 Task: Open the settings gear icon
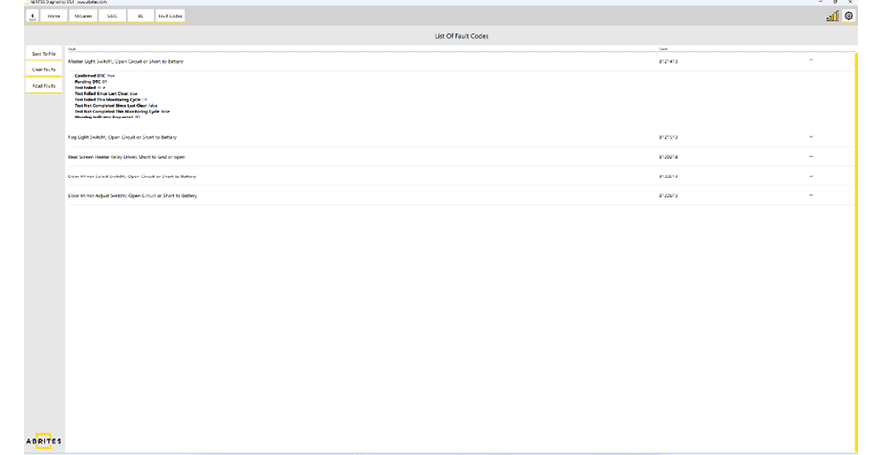pos(849,16)
